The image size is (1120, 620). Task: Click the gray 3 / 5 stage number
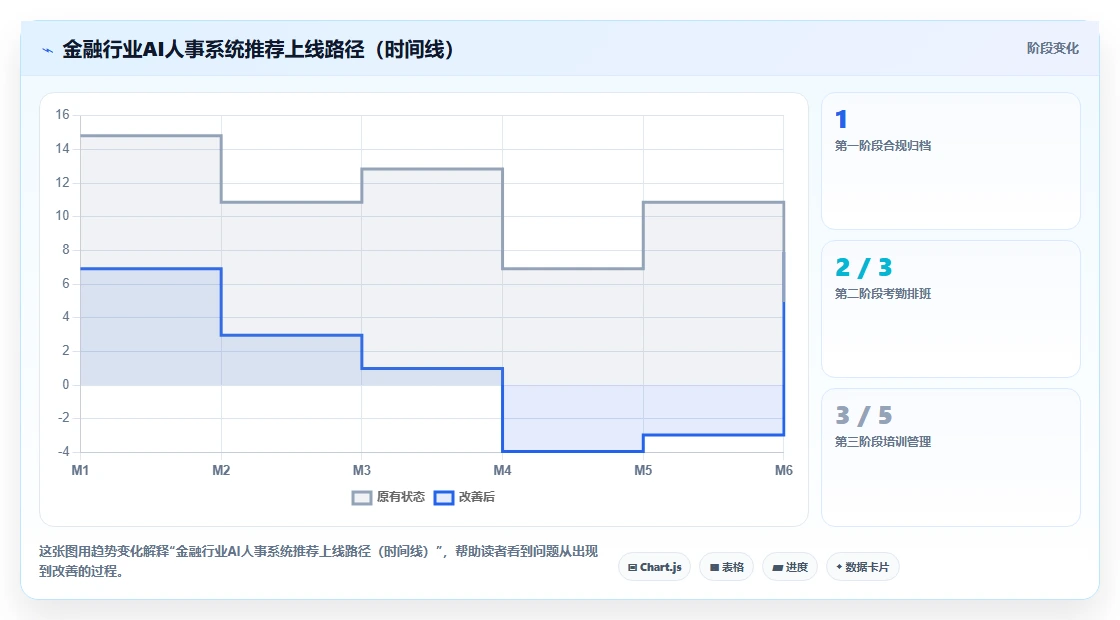pos(864,415)
